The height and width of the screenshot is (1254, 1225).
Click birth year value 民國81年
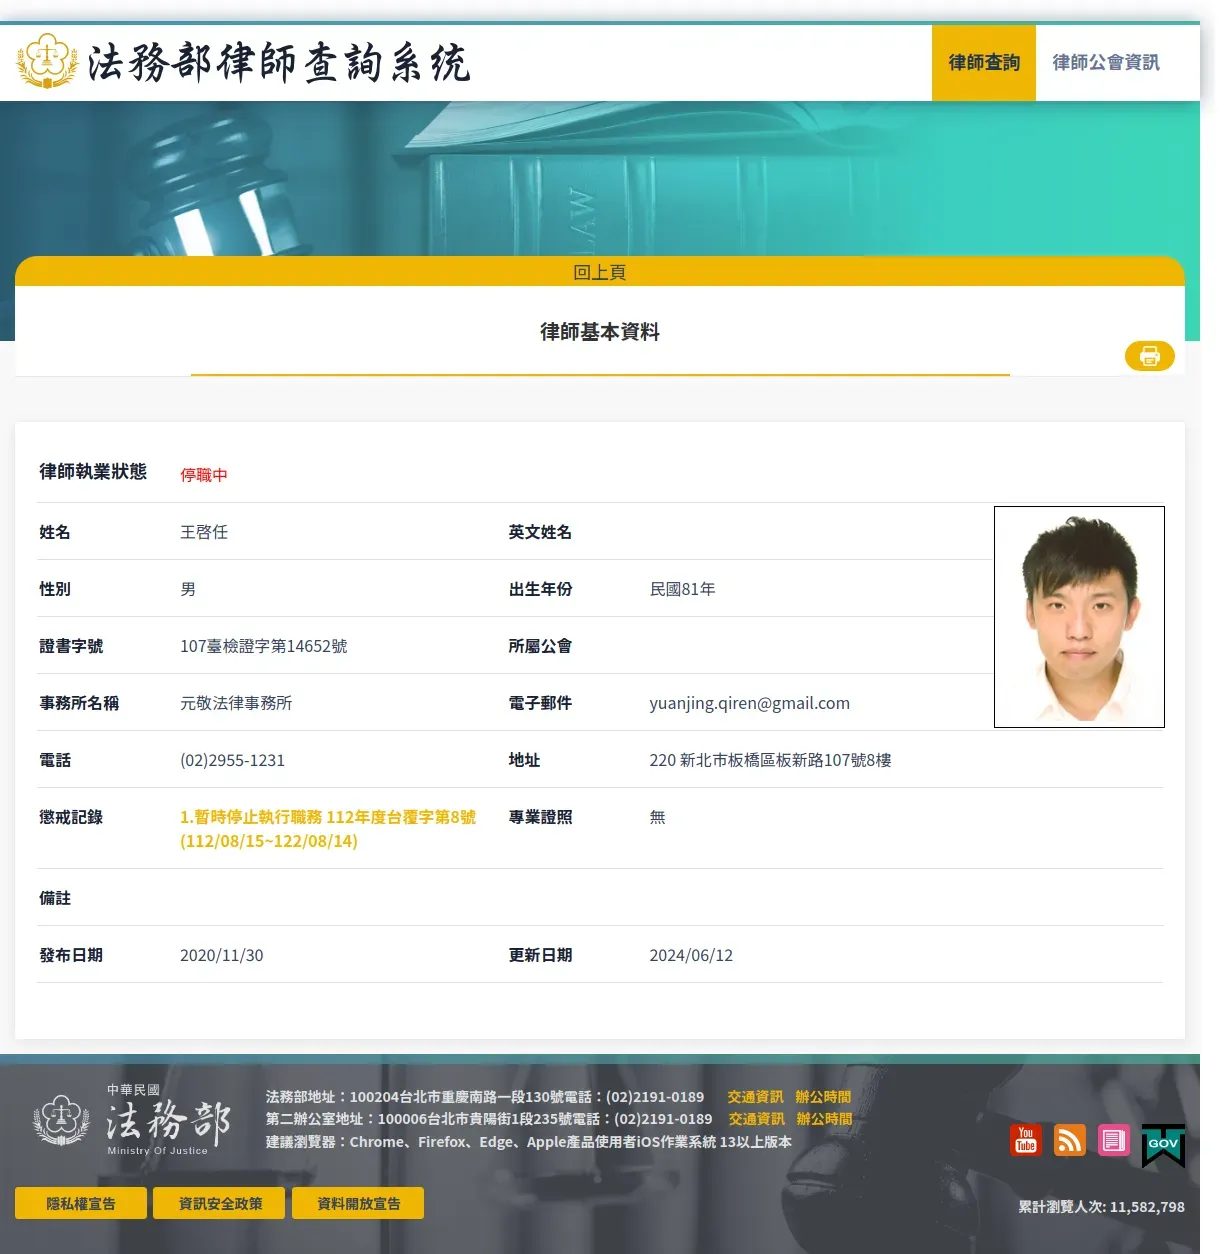pyautogui.click(x=682, y=589)
